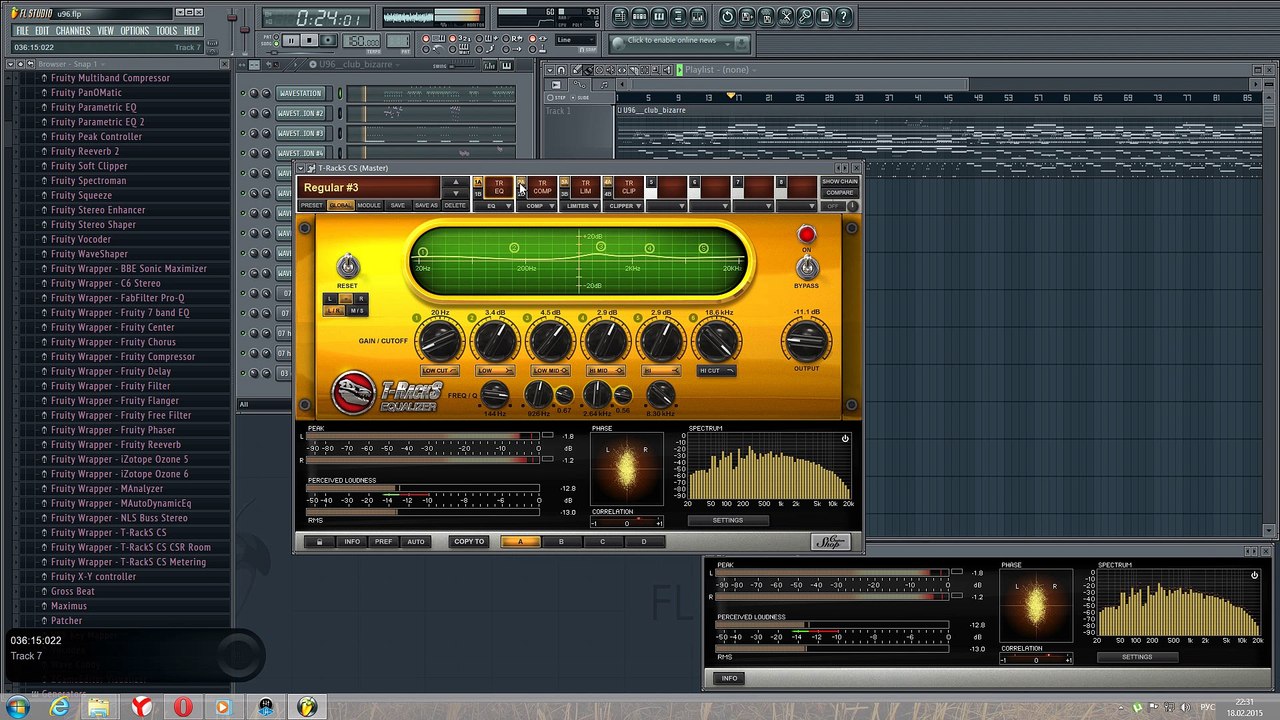Click the playlist magnet snap icon
1280x720 pixels.
pos(561,70)
